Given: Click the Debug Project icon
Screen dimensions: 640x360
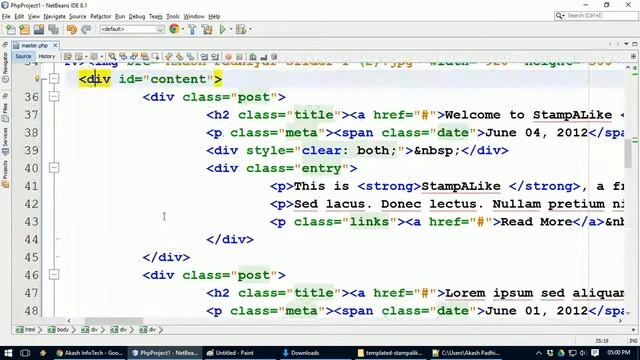Looking at the screenshot, I should [x=241, y=29].
